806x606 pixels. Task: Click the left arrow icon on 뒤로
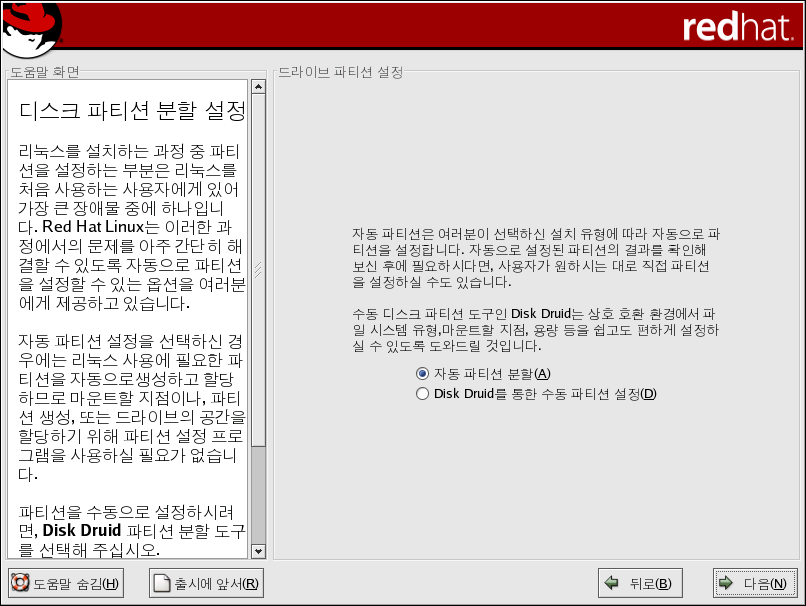[611, 584]
